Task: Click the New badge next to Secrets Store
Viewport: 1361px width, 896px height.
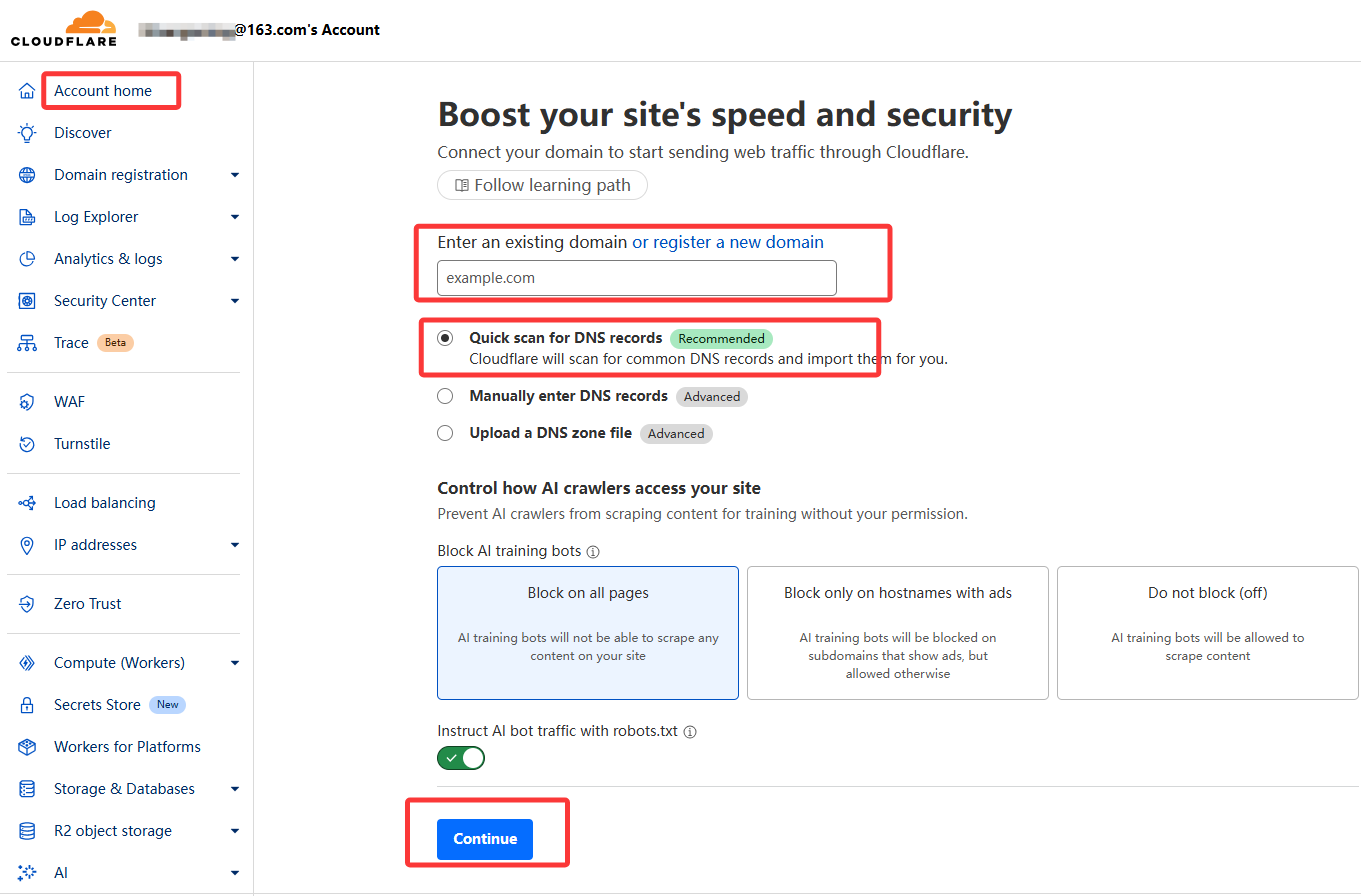Action: click(x=167, y=705)
